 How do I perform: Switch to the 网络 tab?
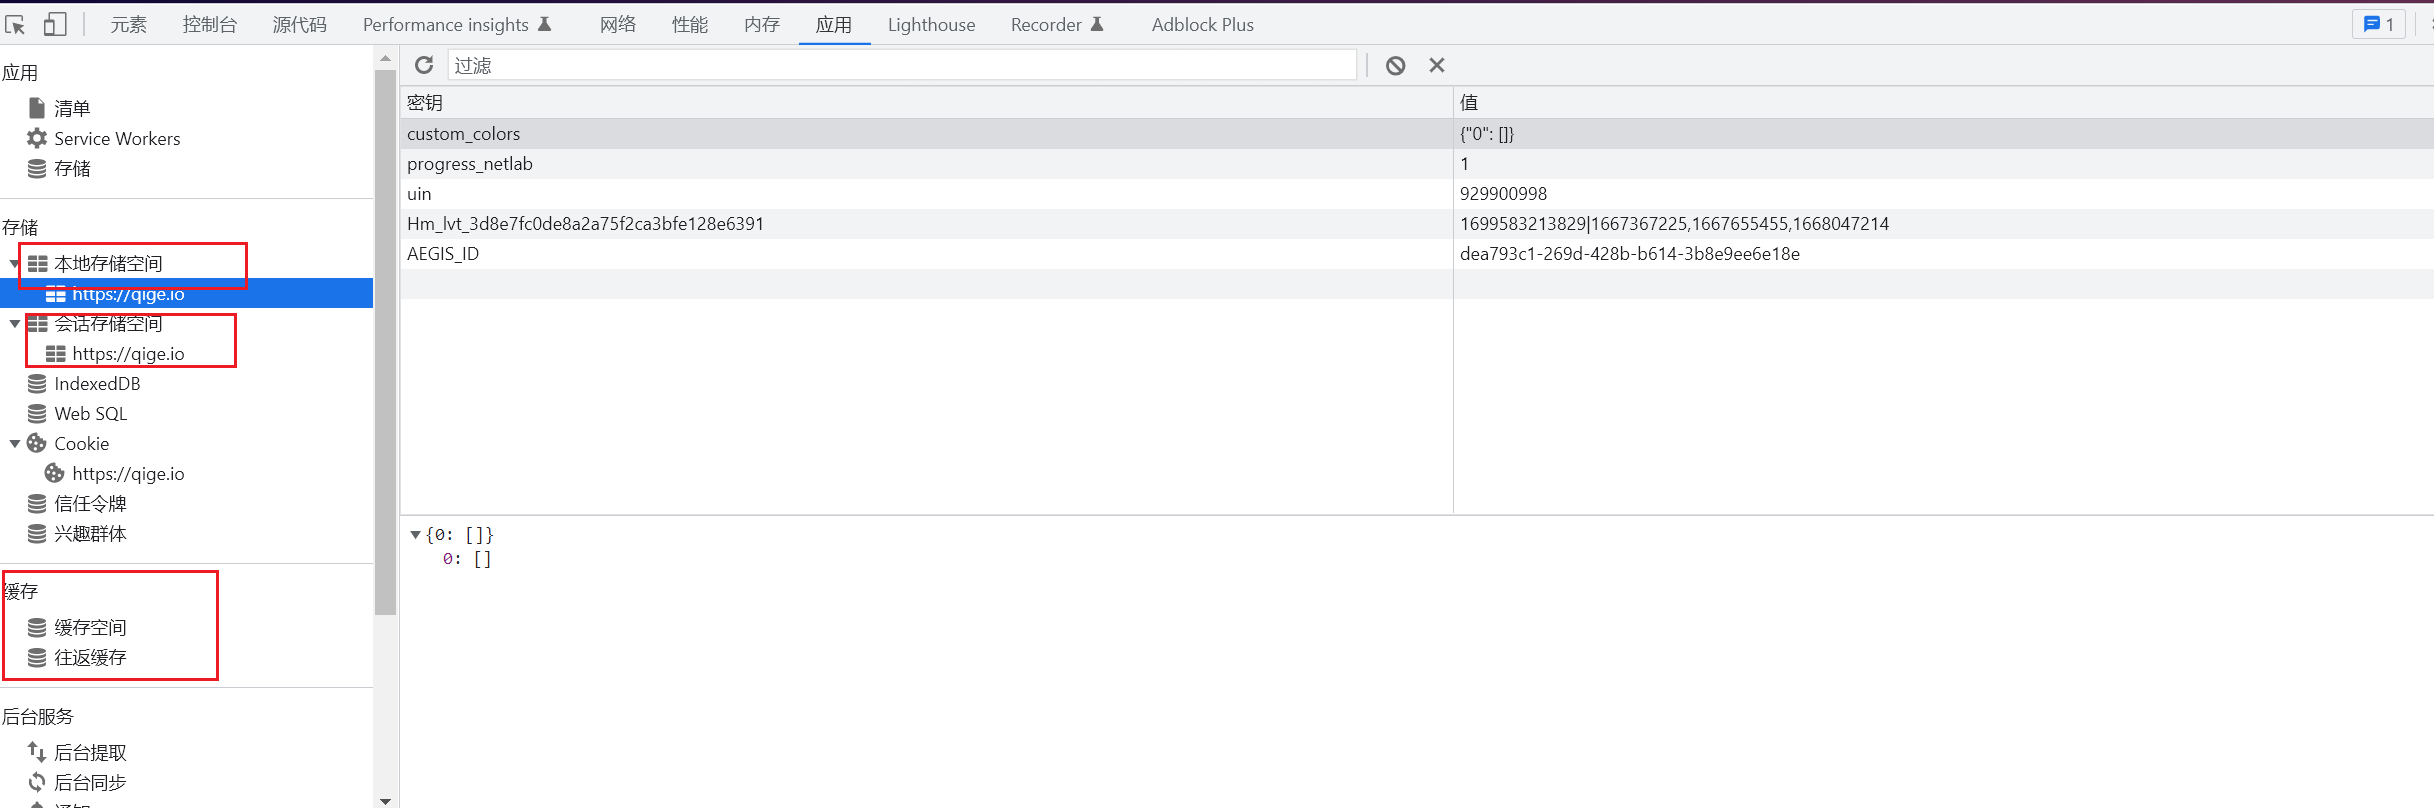(618, 24)
